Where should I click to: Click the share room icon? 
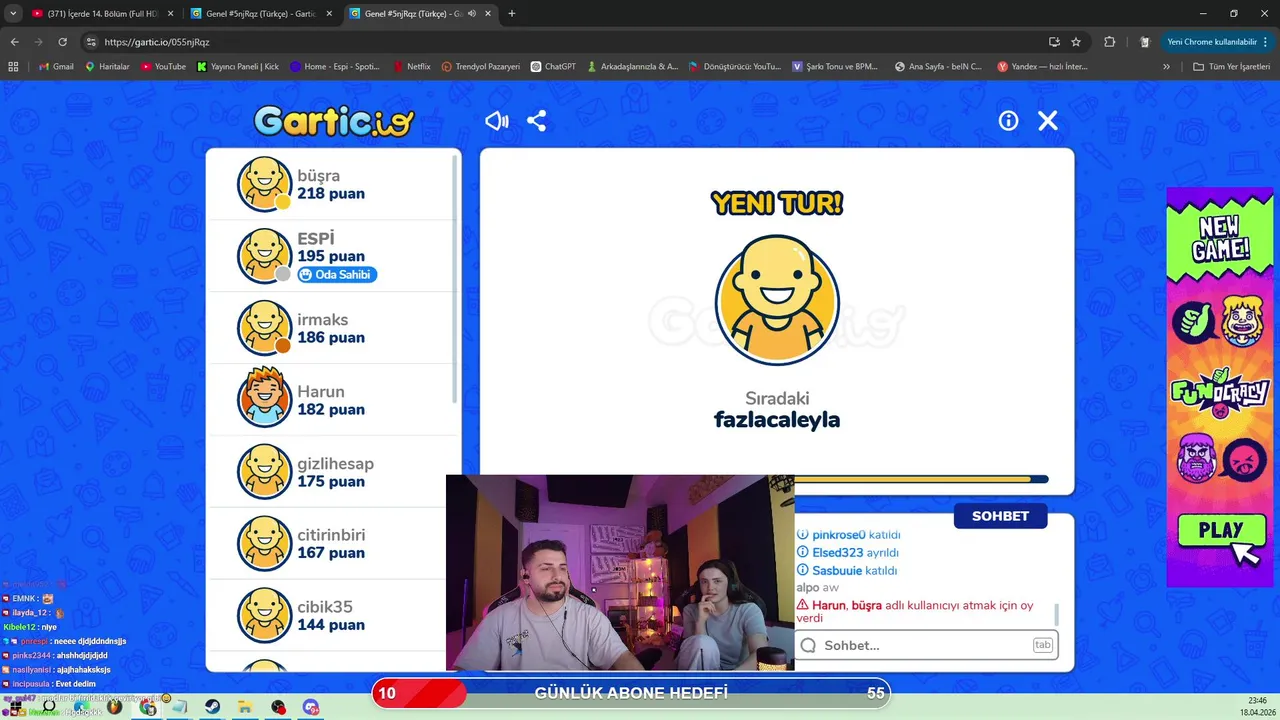point(537,121)
